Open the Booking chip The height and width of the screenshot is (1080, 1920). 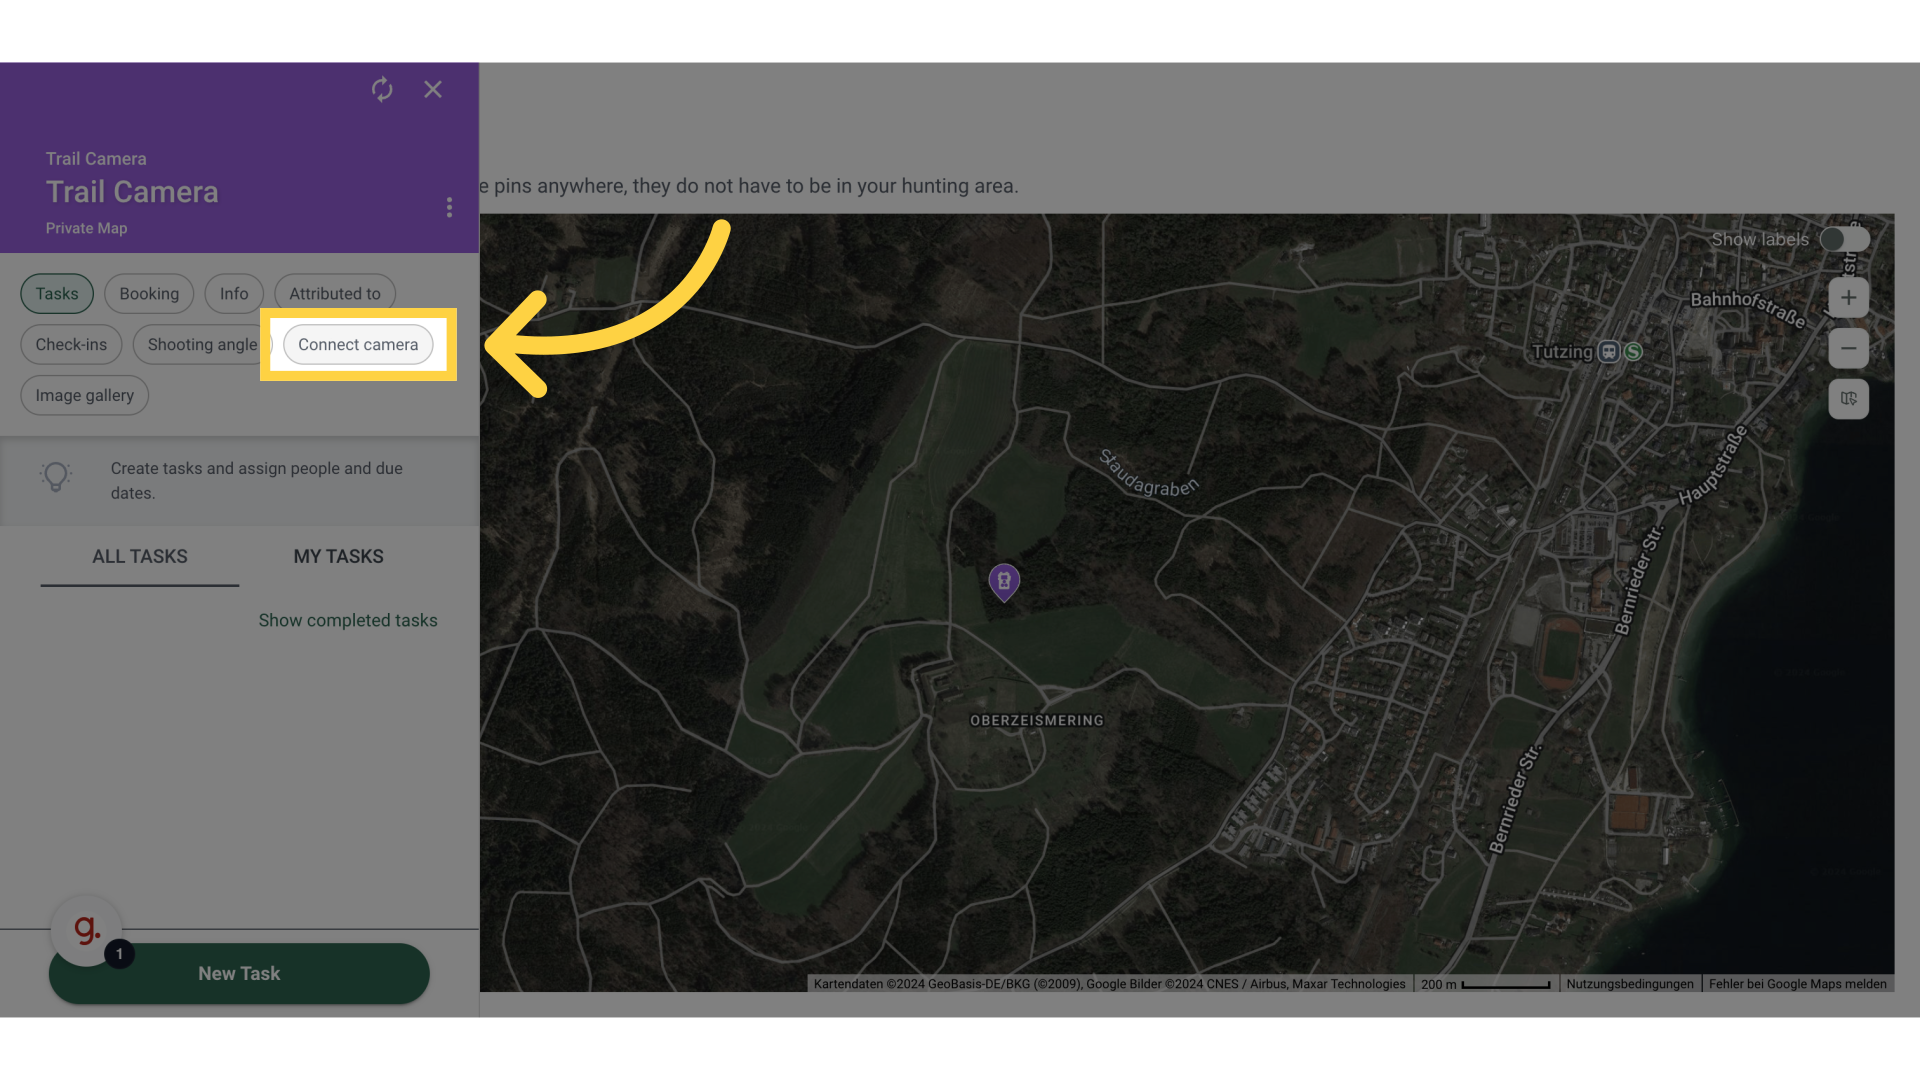[x=149, y=294]
